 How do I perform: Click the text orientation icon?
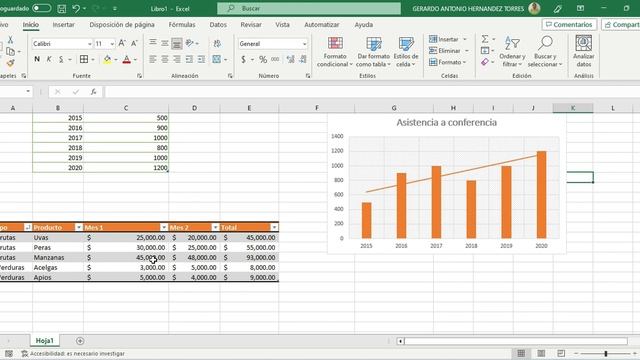[x=190, y=43]
